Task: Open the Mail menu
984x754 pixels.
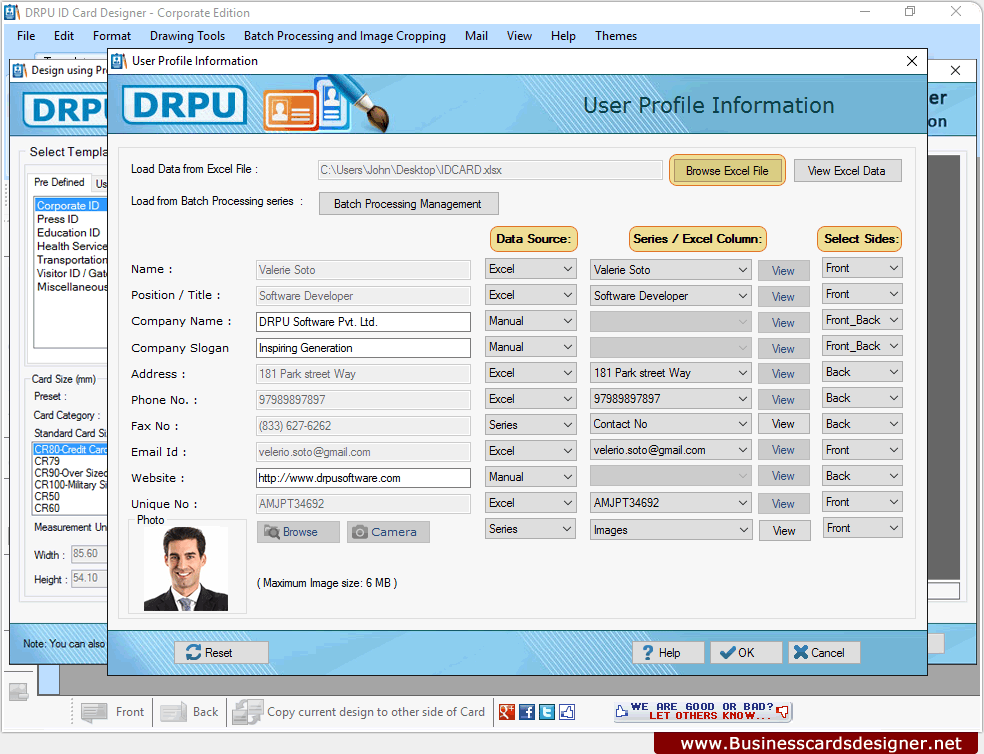Action: pyautogui.click(x=476, y=36)
